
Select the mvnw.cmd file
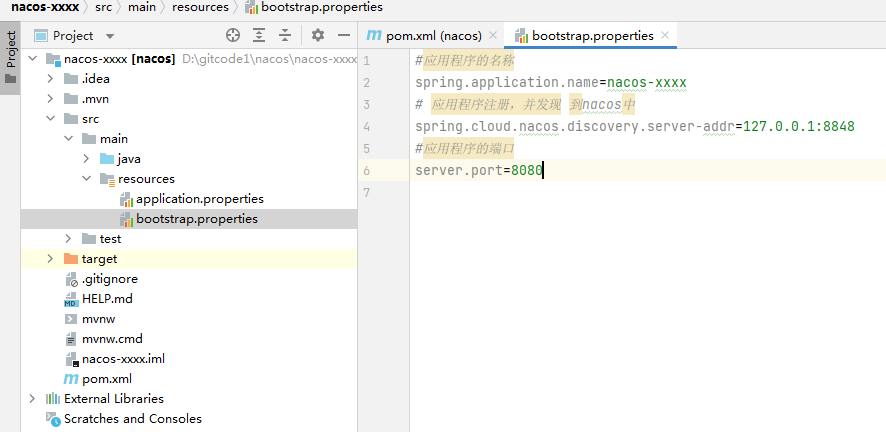click(112, 339)
